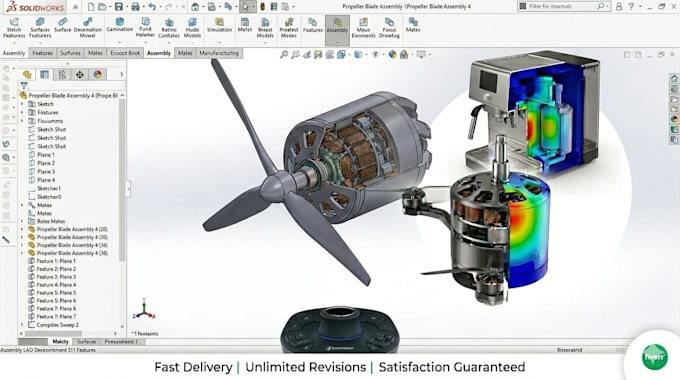Select 'Feature 7: Plane 7' tree item
The image size is (680, 380).
[x=56, y=317]
